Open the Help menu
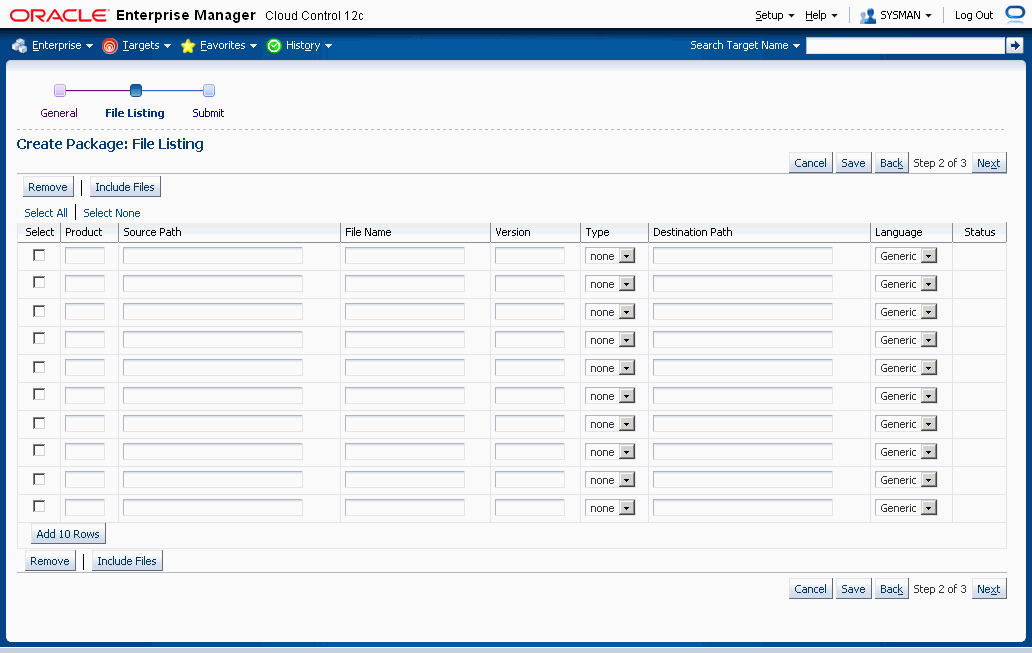Screen dimensions: 1032x653 (821, 15)
